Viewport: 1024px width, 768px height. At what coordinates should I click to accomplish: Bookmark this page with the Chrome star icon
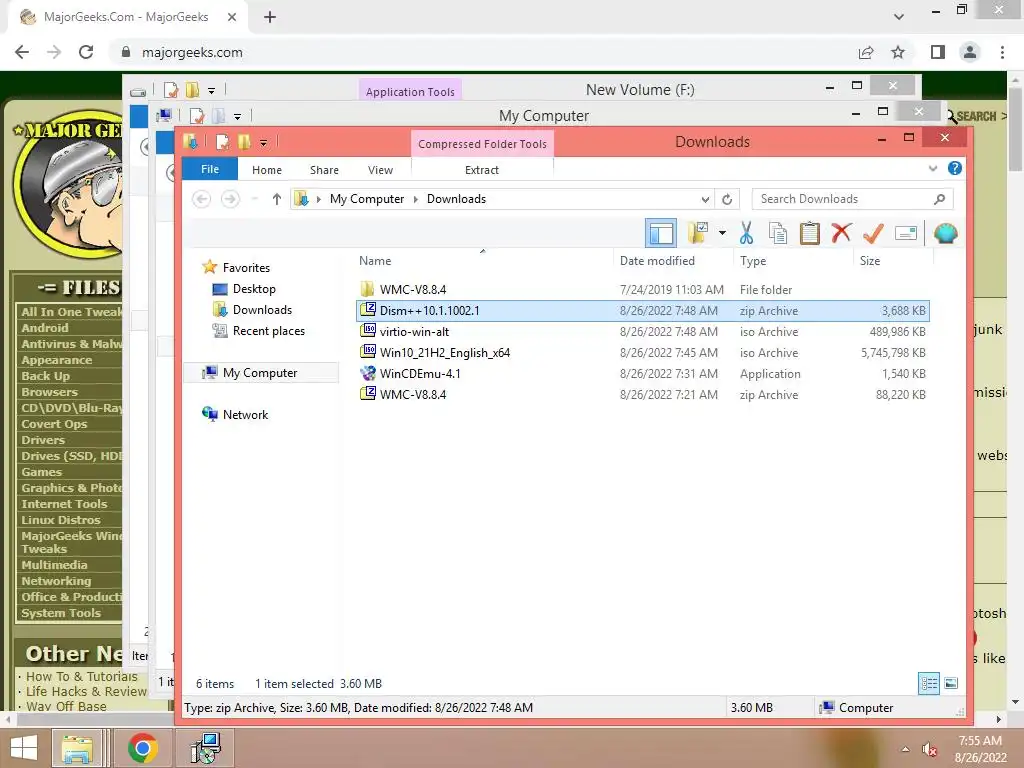point(898,52)
